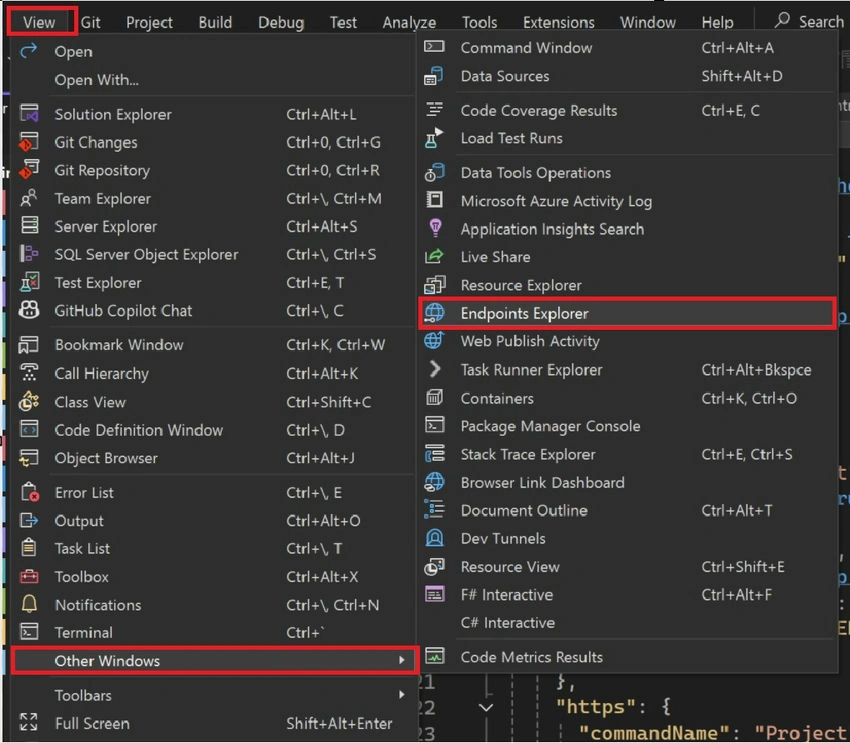Screen dimensions: 850x743
Task: Select Resource View entry
Action: [627, 566]
